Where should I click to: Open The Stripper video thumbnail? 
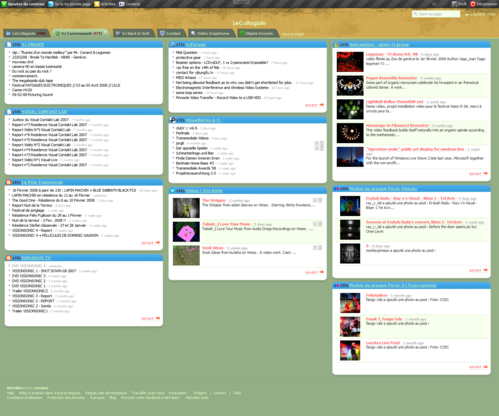186,208
